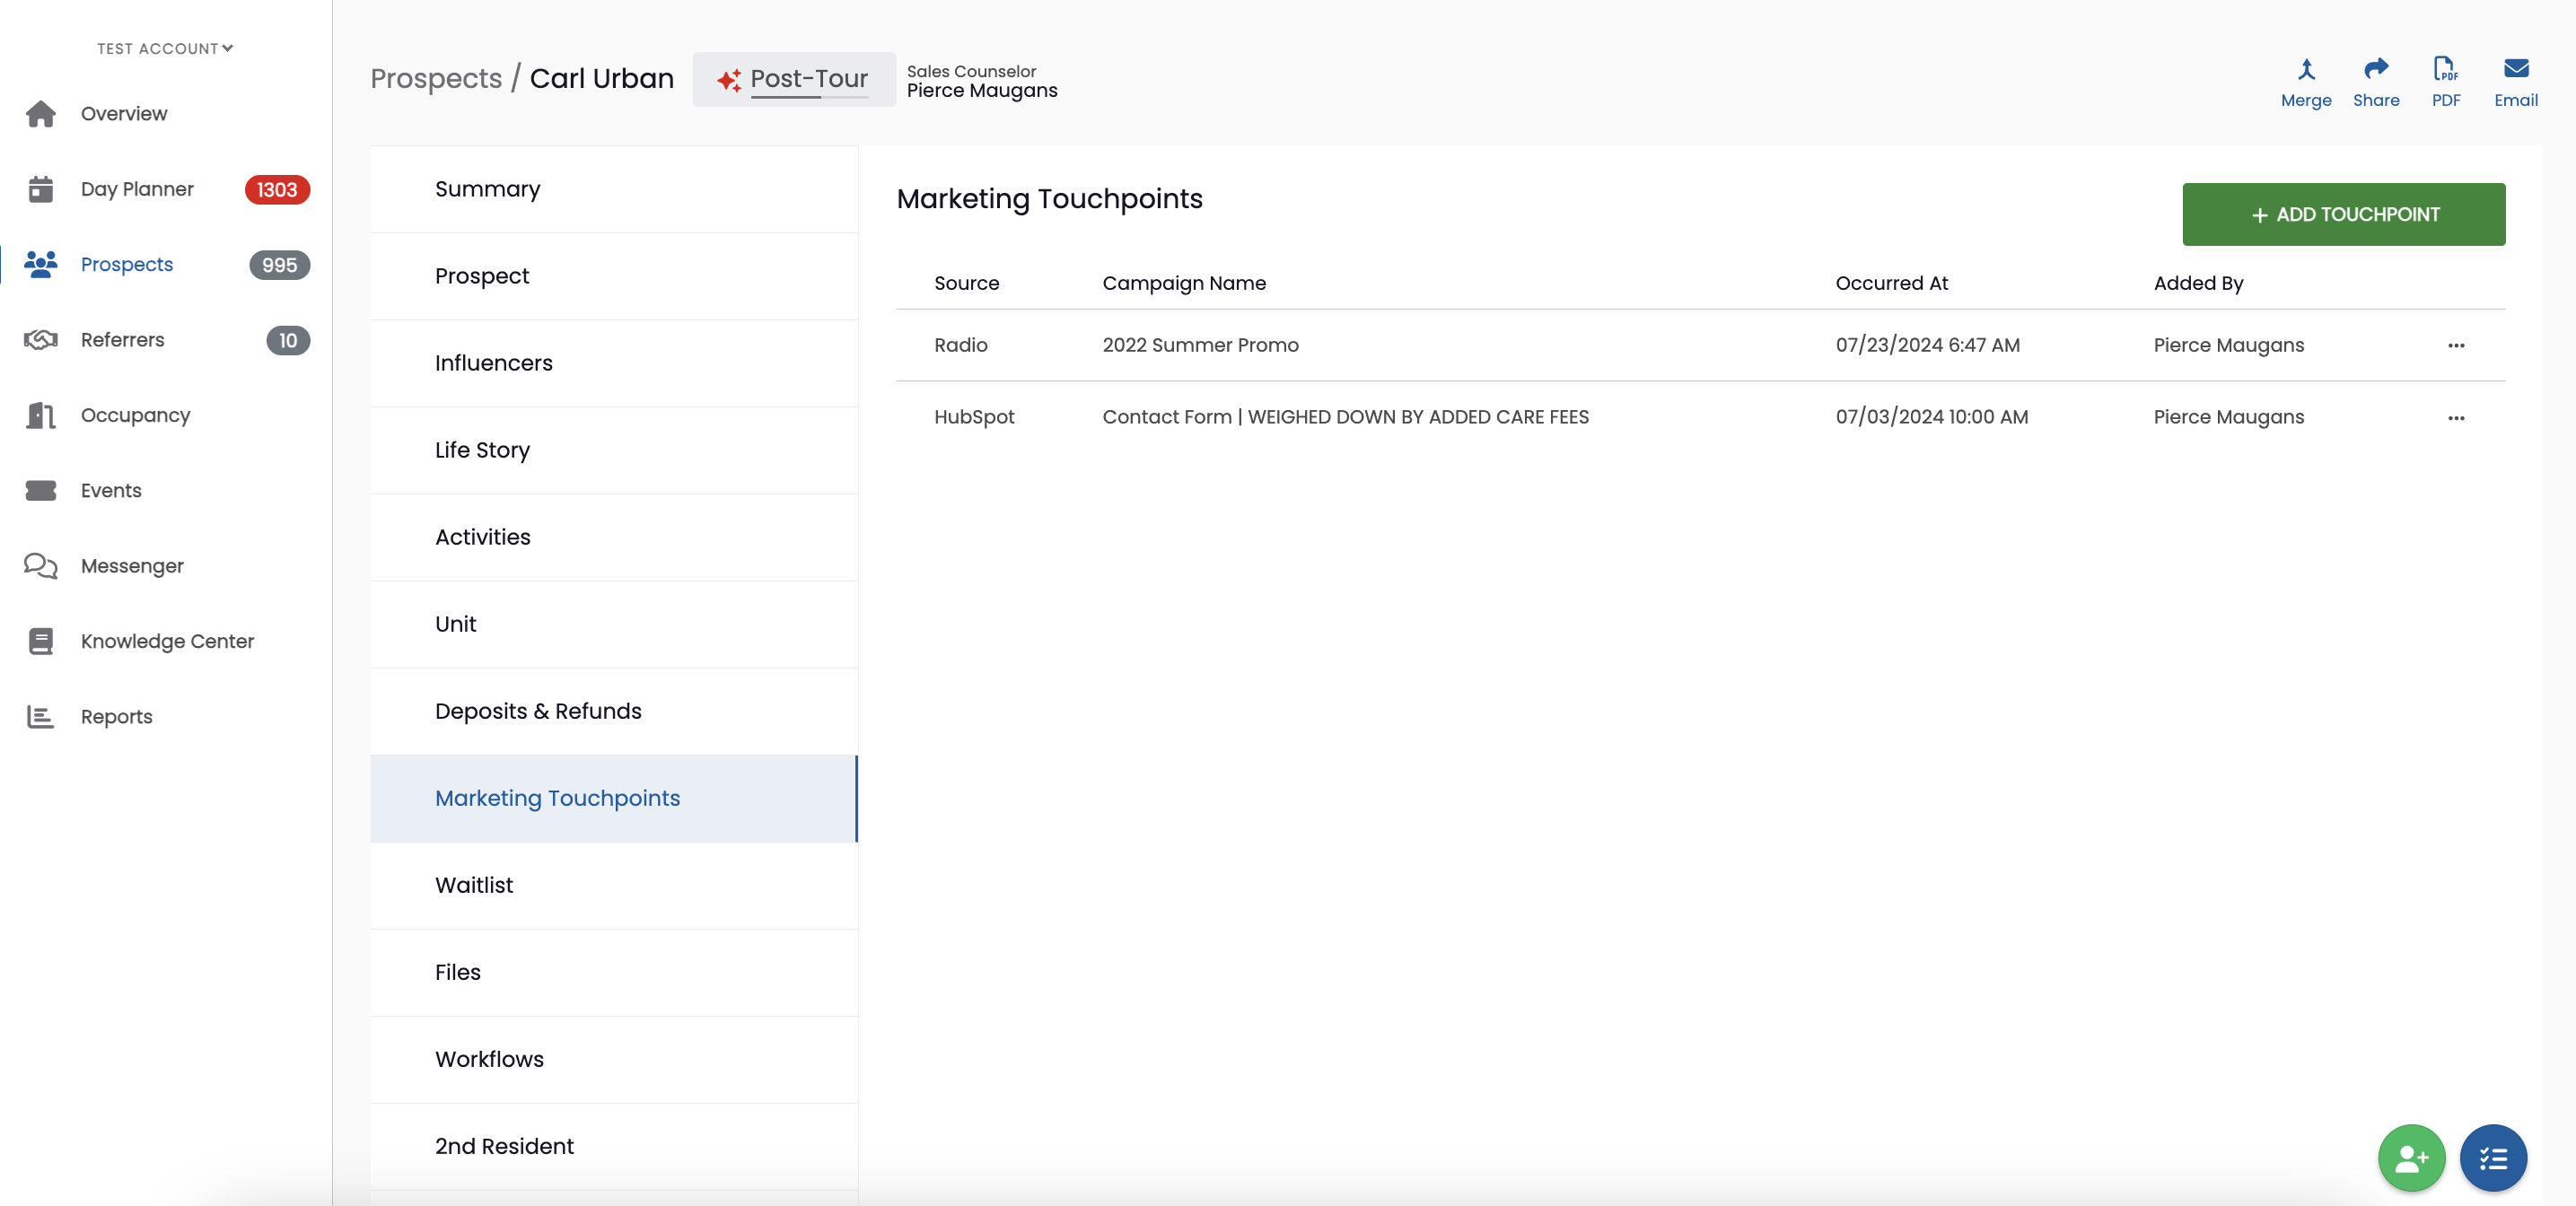
Task: Open Reports chart icon in sidebar
Action: [40, 717]
